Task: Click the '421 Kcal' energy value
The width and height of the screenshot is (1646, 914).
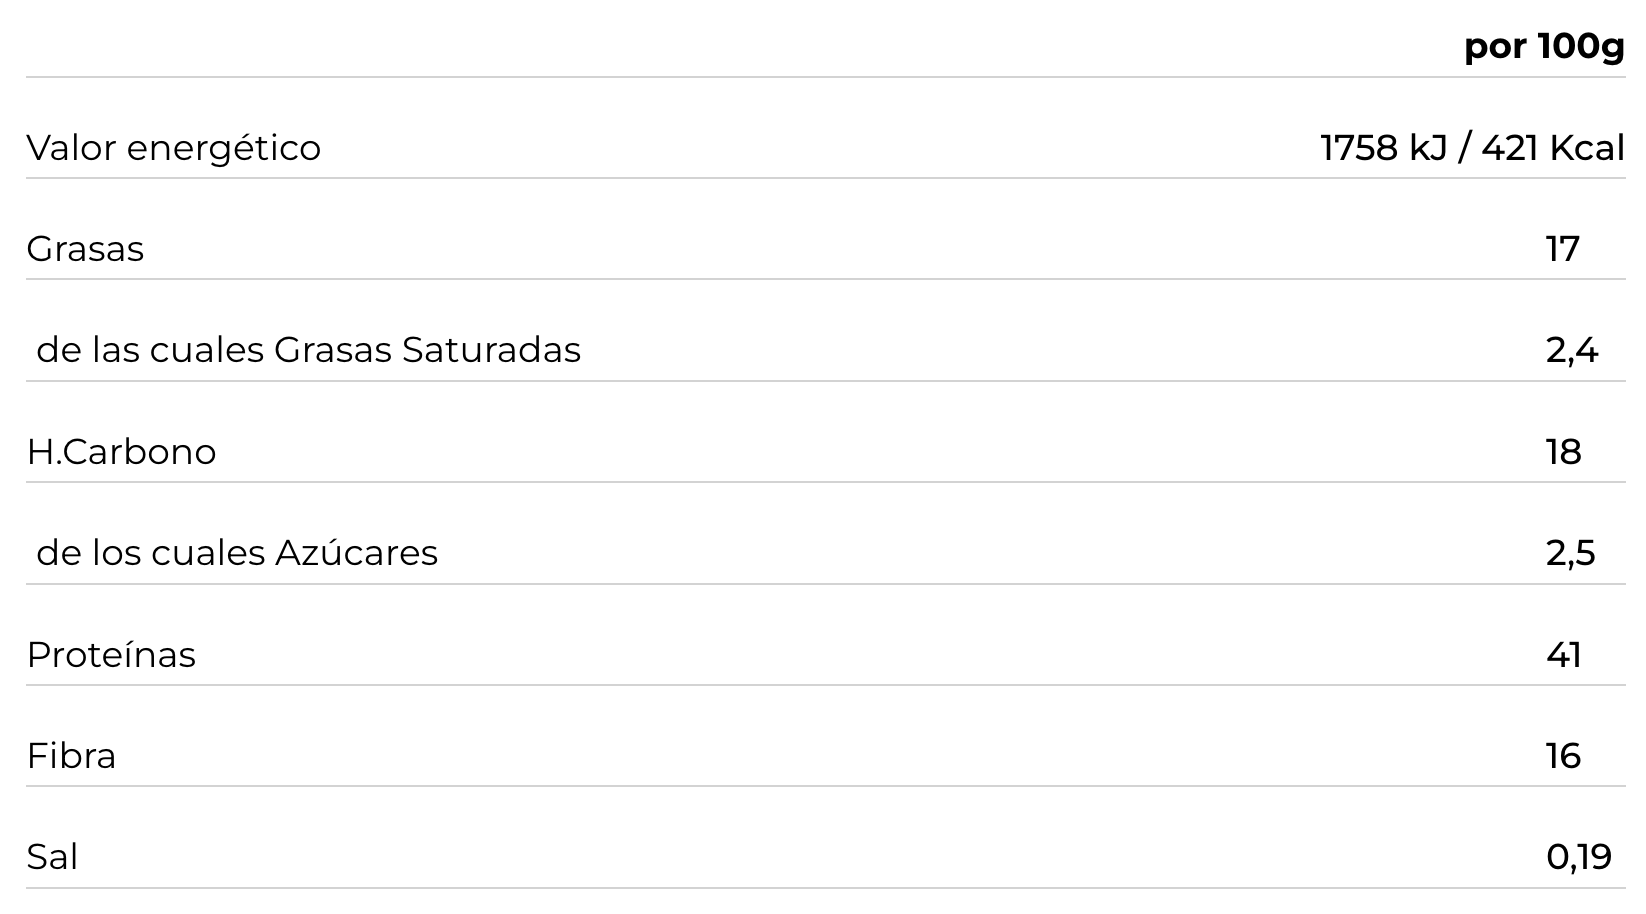Action: coord(1552,148)
